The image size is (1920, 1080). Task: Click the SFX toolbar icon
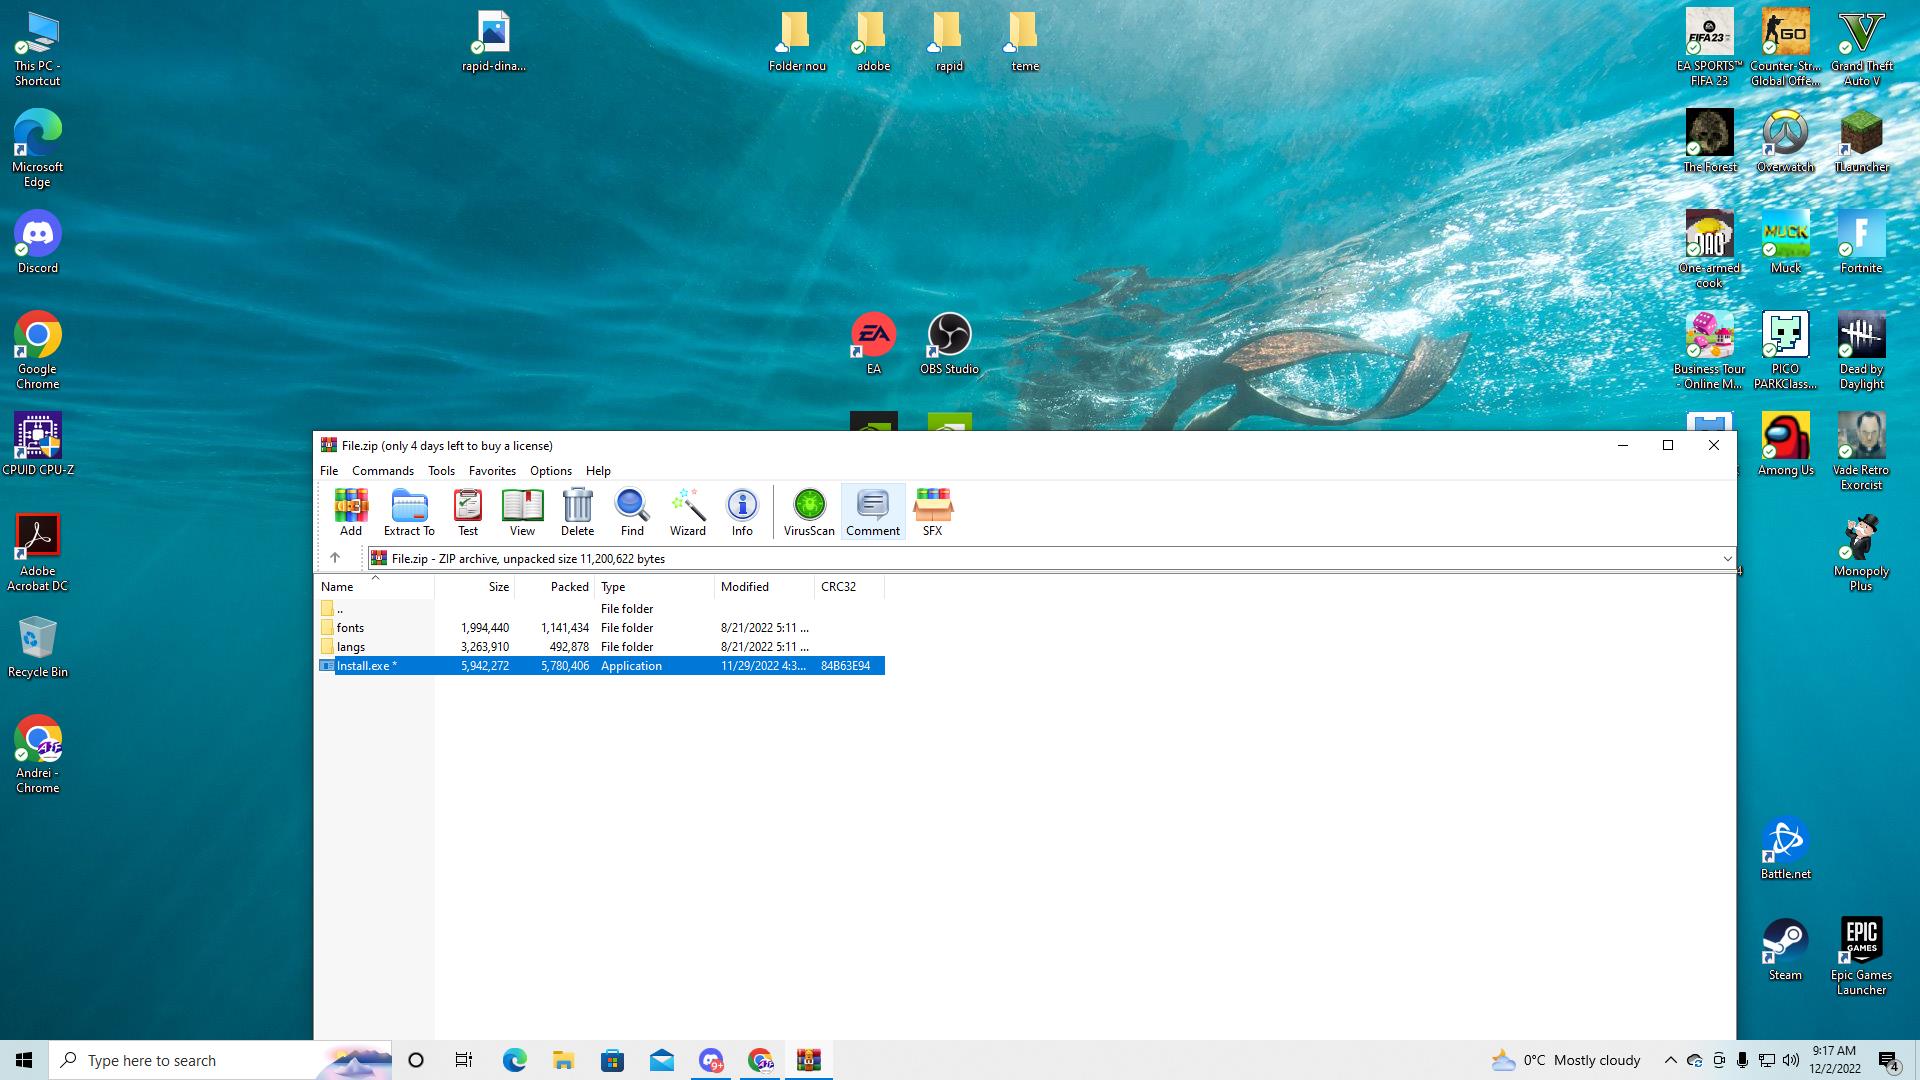[x=932, y=512]
